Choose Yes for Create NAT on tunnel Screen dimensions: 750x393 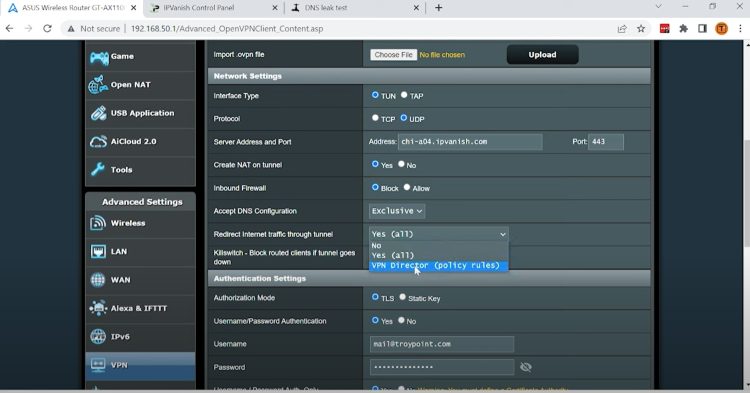pyautogui.click(x=375, y=164)
